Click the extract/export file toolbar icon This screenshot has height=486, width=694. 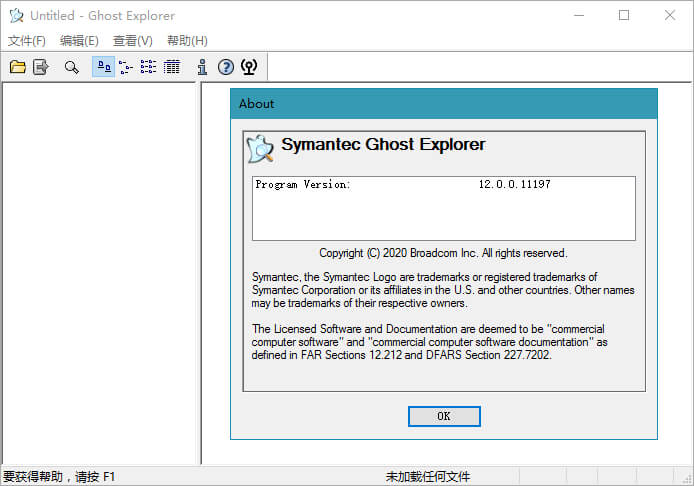[x=41, y=67]
